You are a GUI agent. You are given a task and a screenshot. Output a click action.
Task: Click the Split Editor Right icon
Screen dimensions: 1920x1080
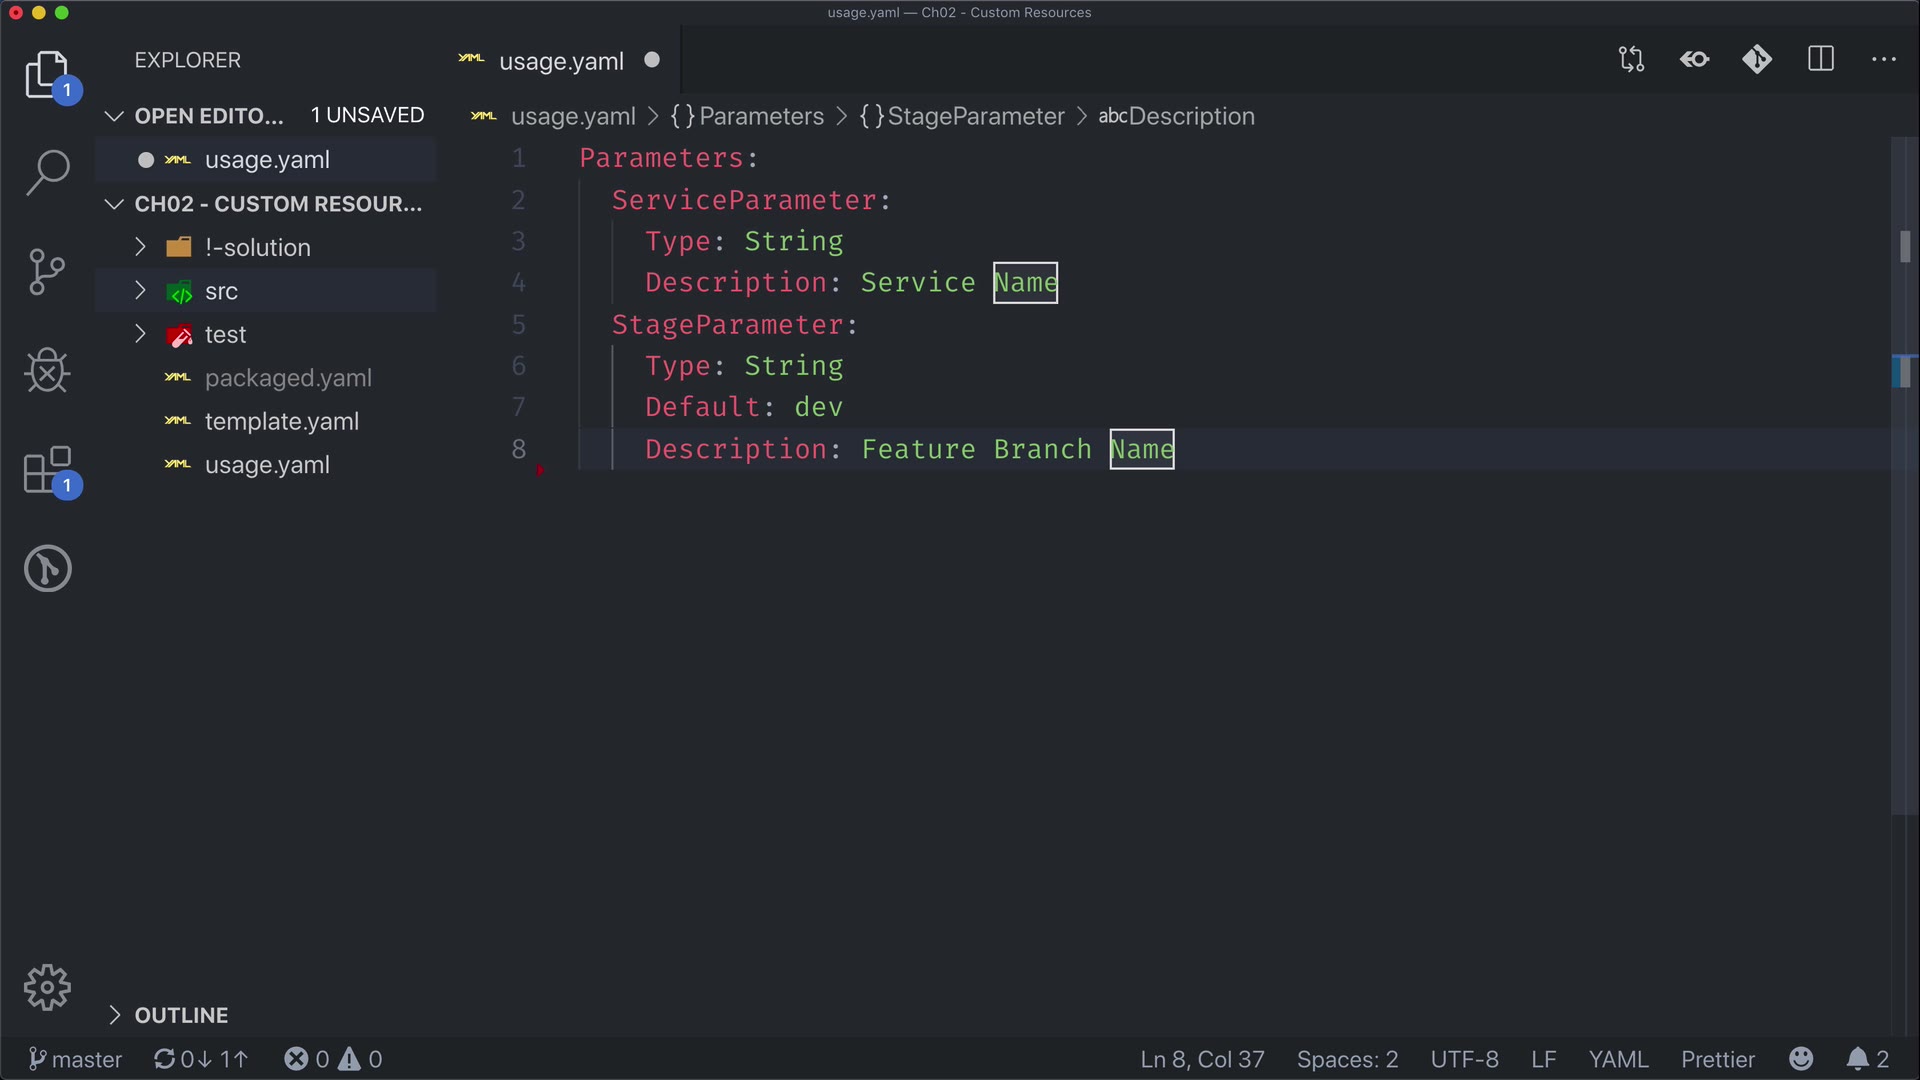tap(1821, 60)
